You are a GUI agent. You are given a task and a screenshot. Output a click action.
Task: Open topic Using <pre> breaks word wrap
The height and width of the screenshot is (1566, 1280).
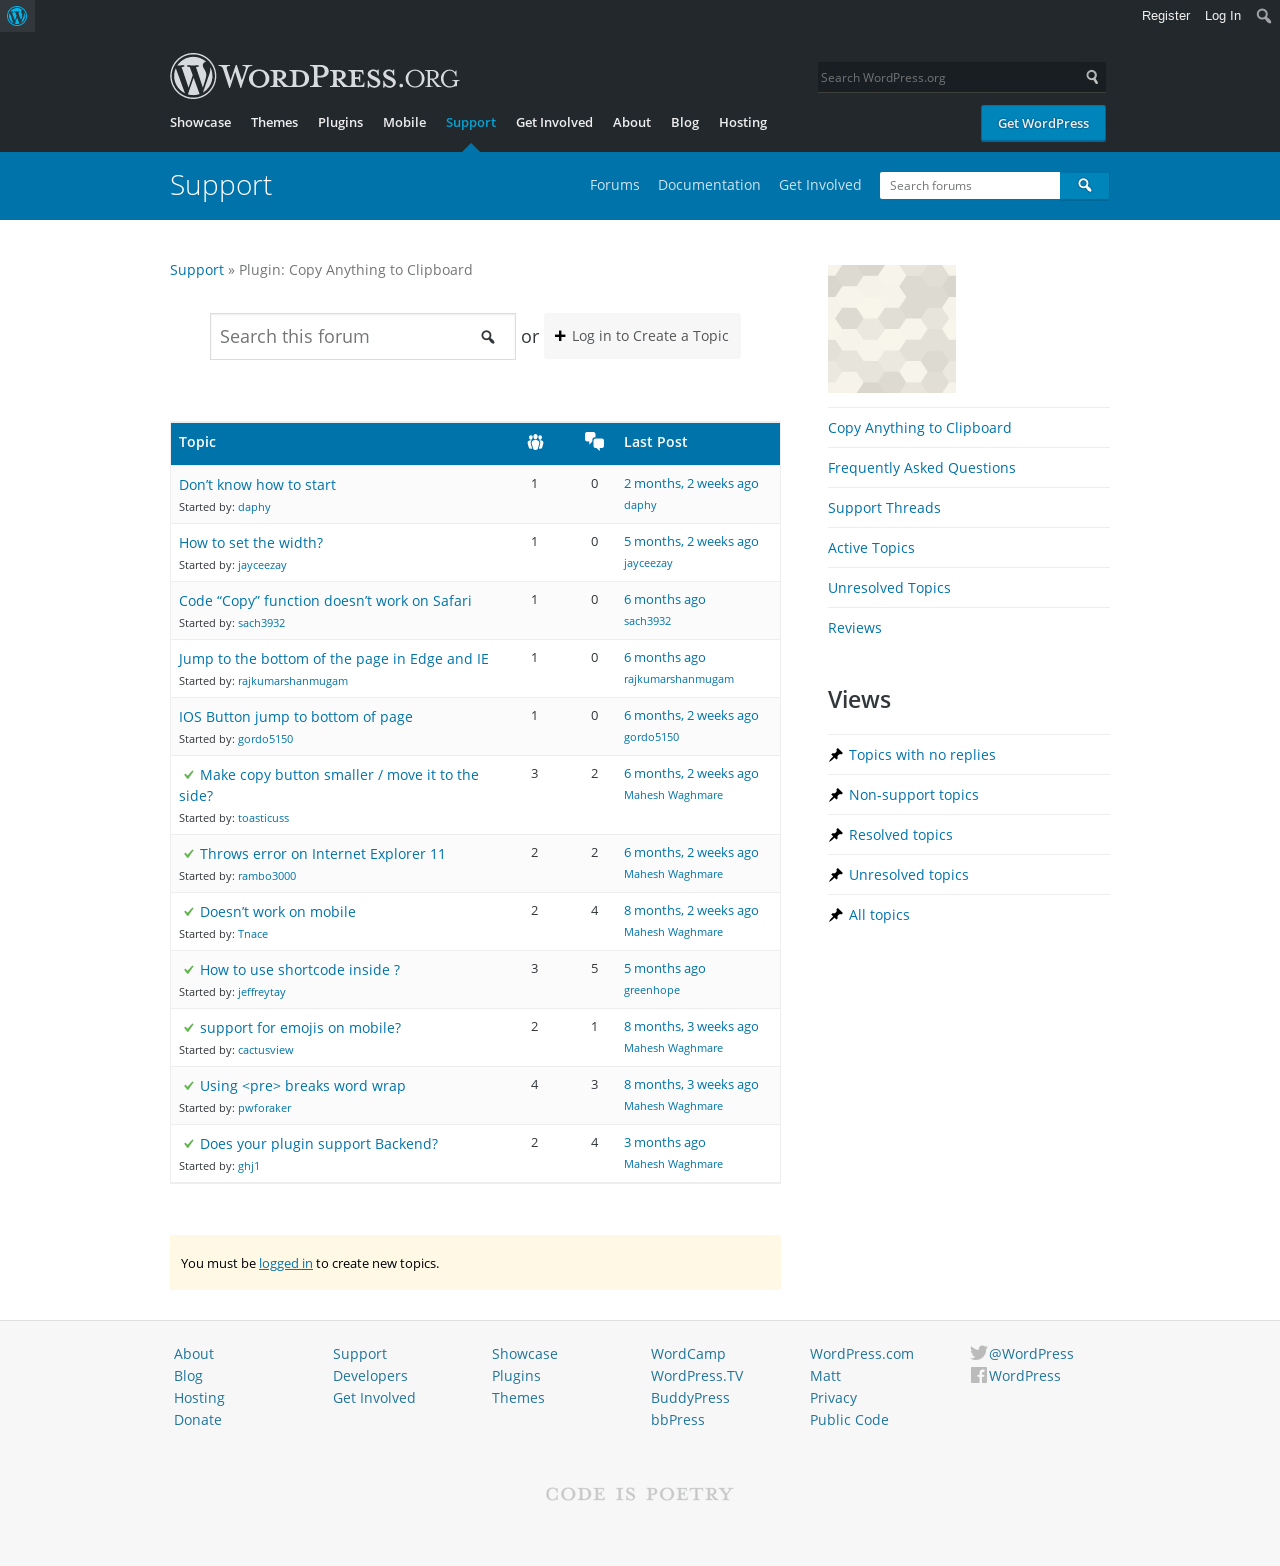(x=303, y=1086)
